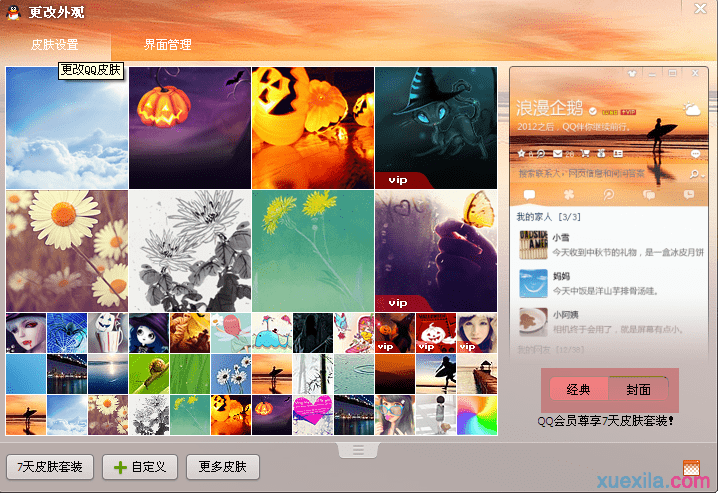Click the magnifier search icon in preview
Viewport: 718px width, 493px height.
[x=692, y=174]
